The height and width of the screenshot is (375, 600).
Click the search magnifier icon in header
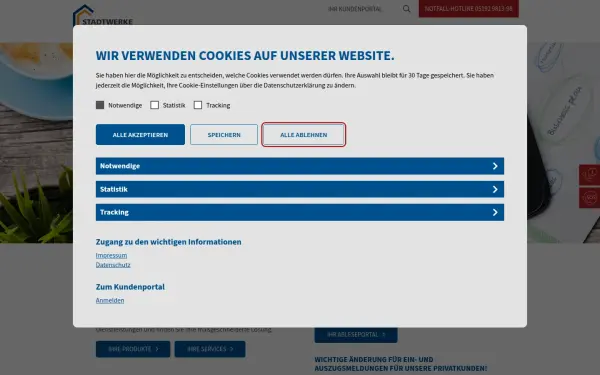tap(406, 9)
